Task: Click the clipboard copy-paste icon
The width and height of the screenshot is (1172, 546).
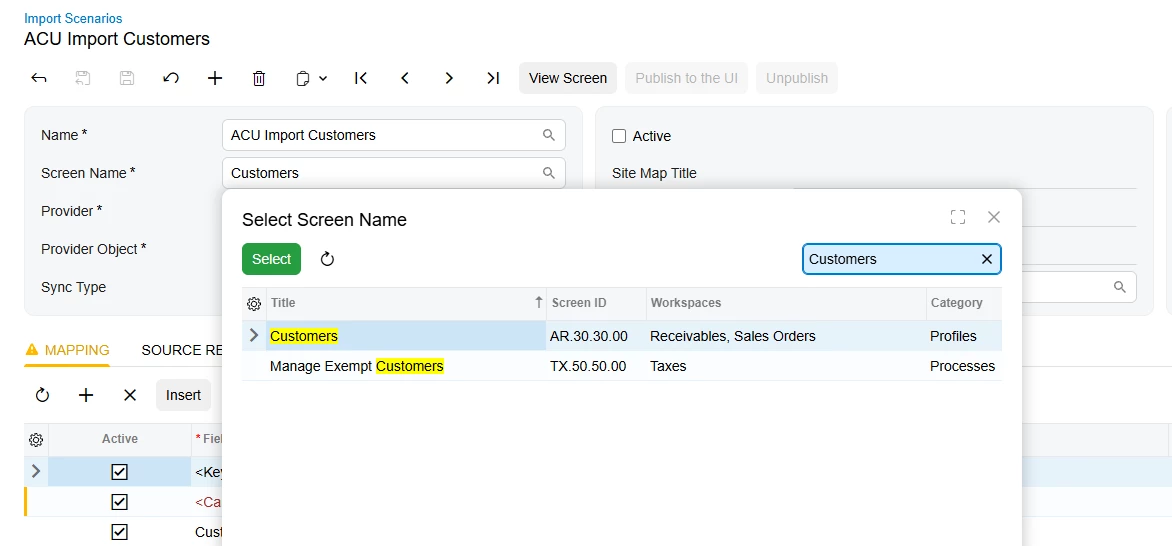Action: 303,78
